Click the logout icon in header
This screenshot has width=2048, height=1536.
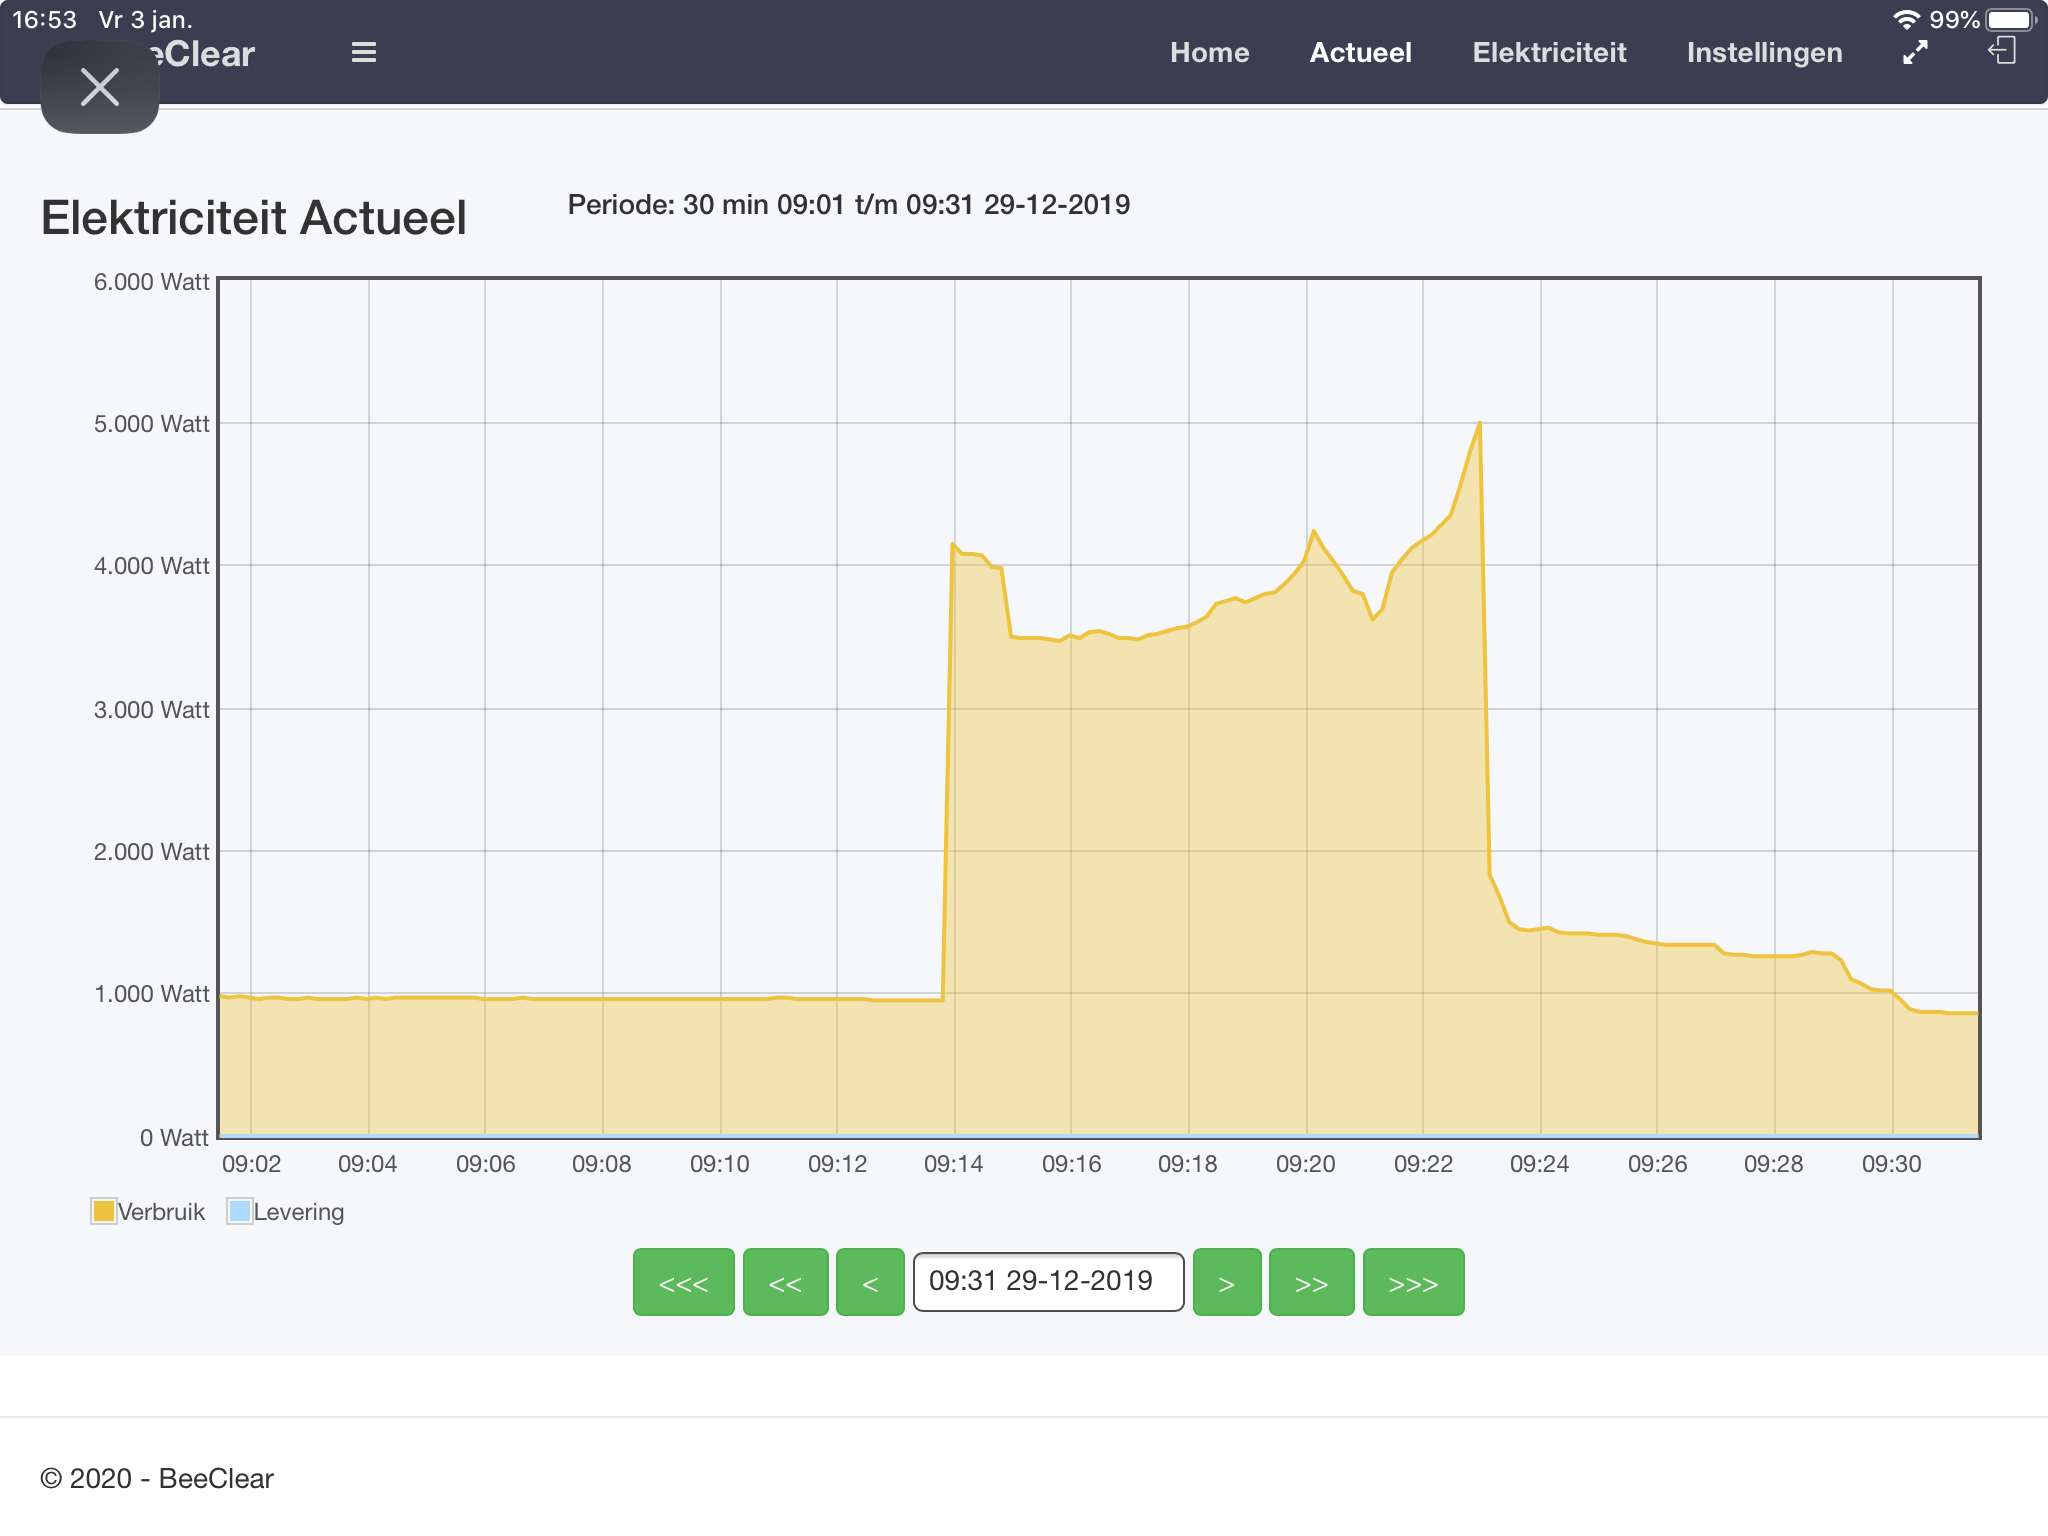[2002, 51]
